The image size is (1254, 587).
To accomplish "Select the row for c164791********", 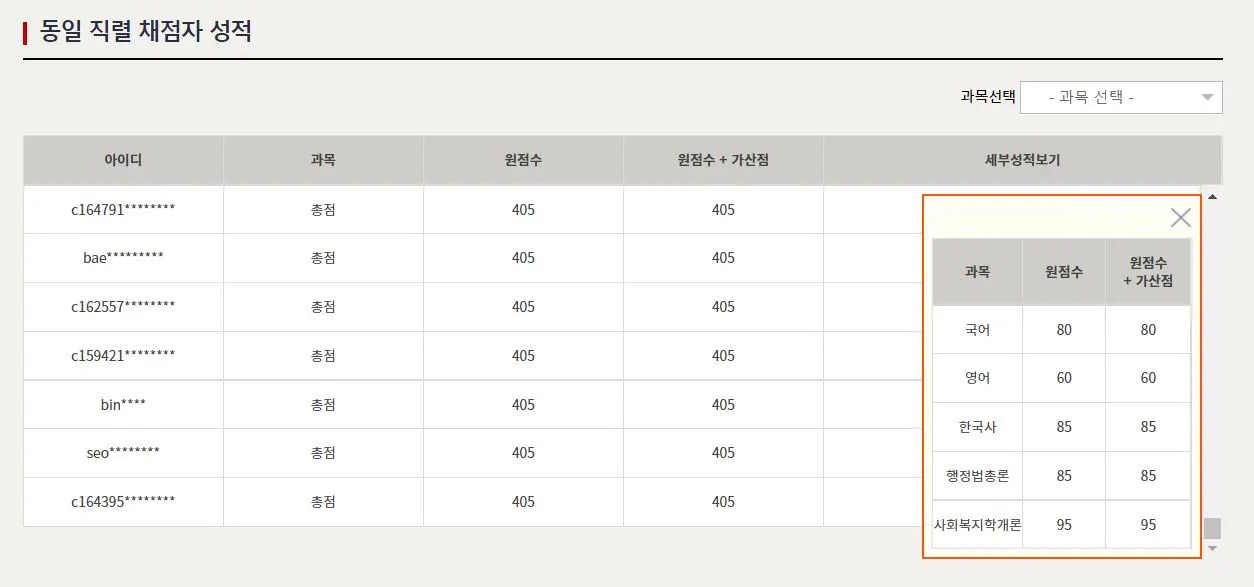I will point(123,210).
